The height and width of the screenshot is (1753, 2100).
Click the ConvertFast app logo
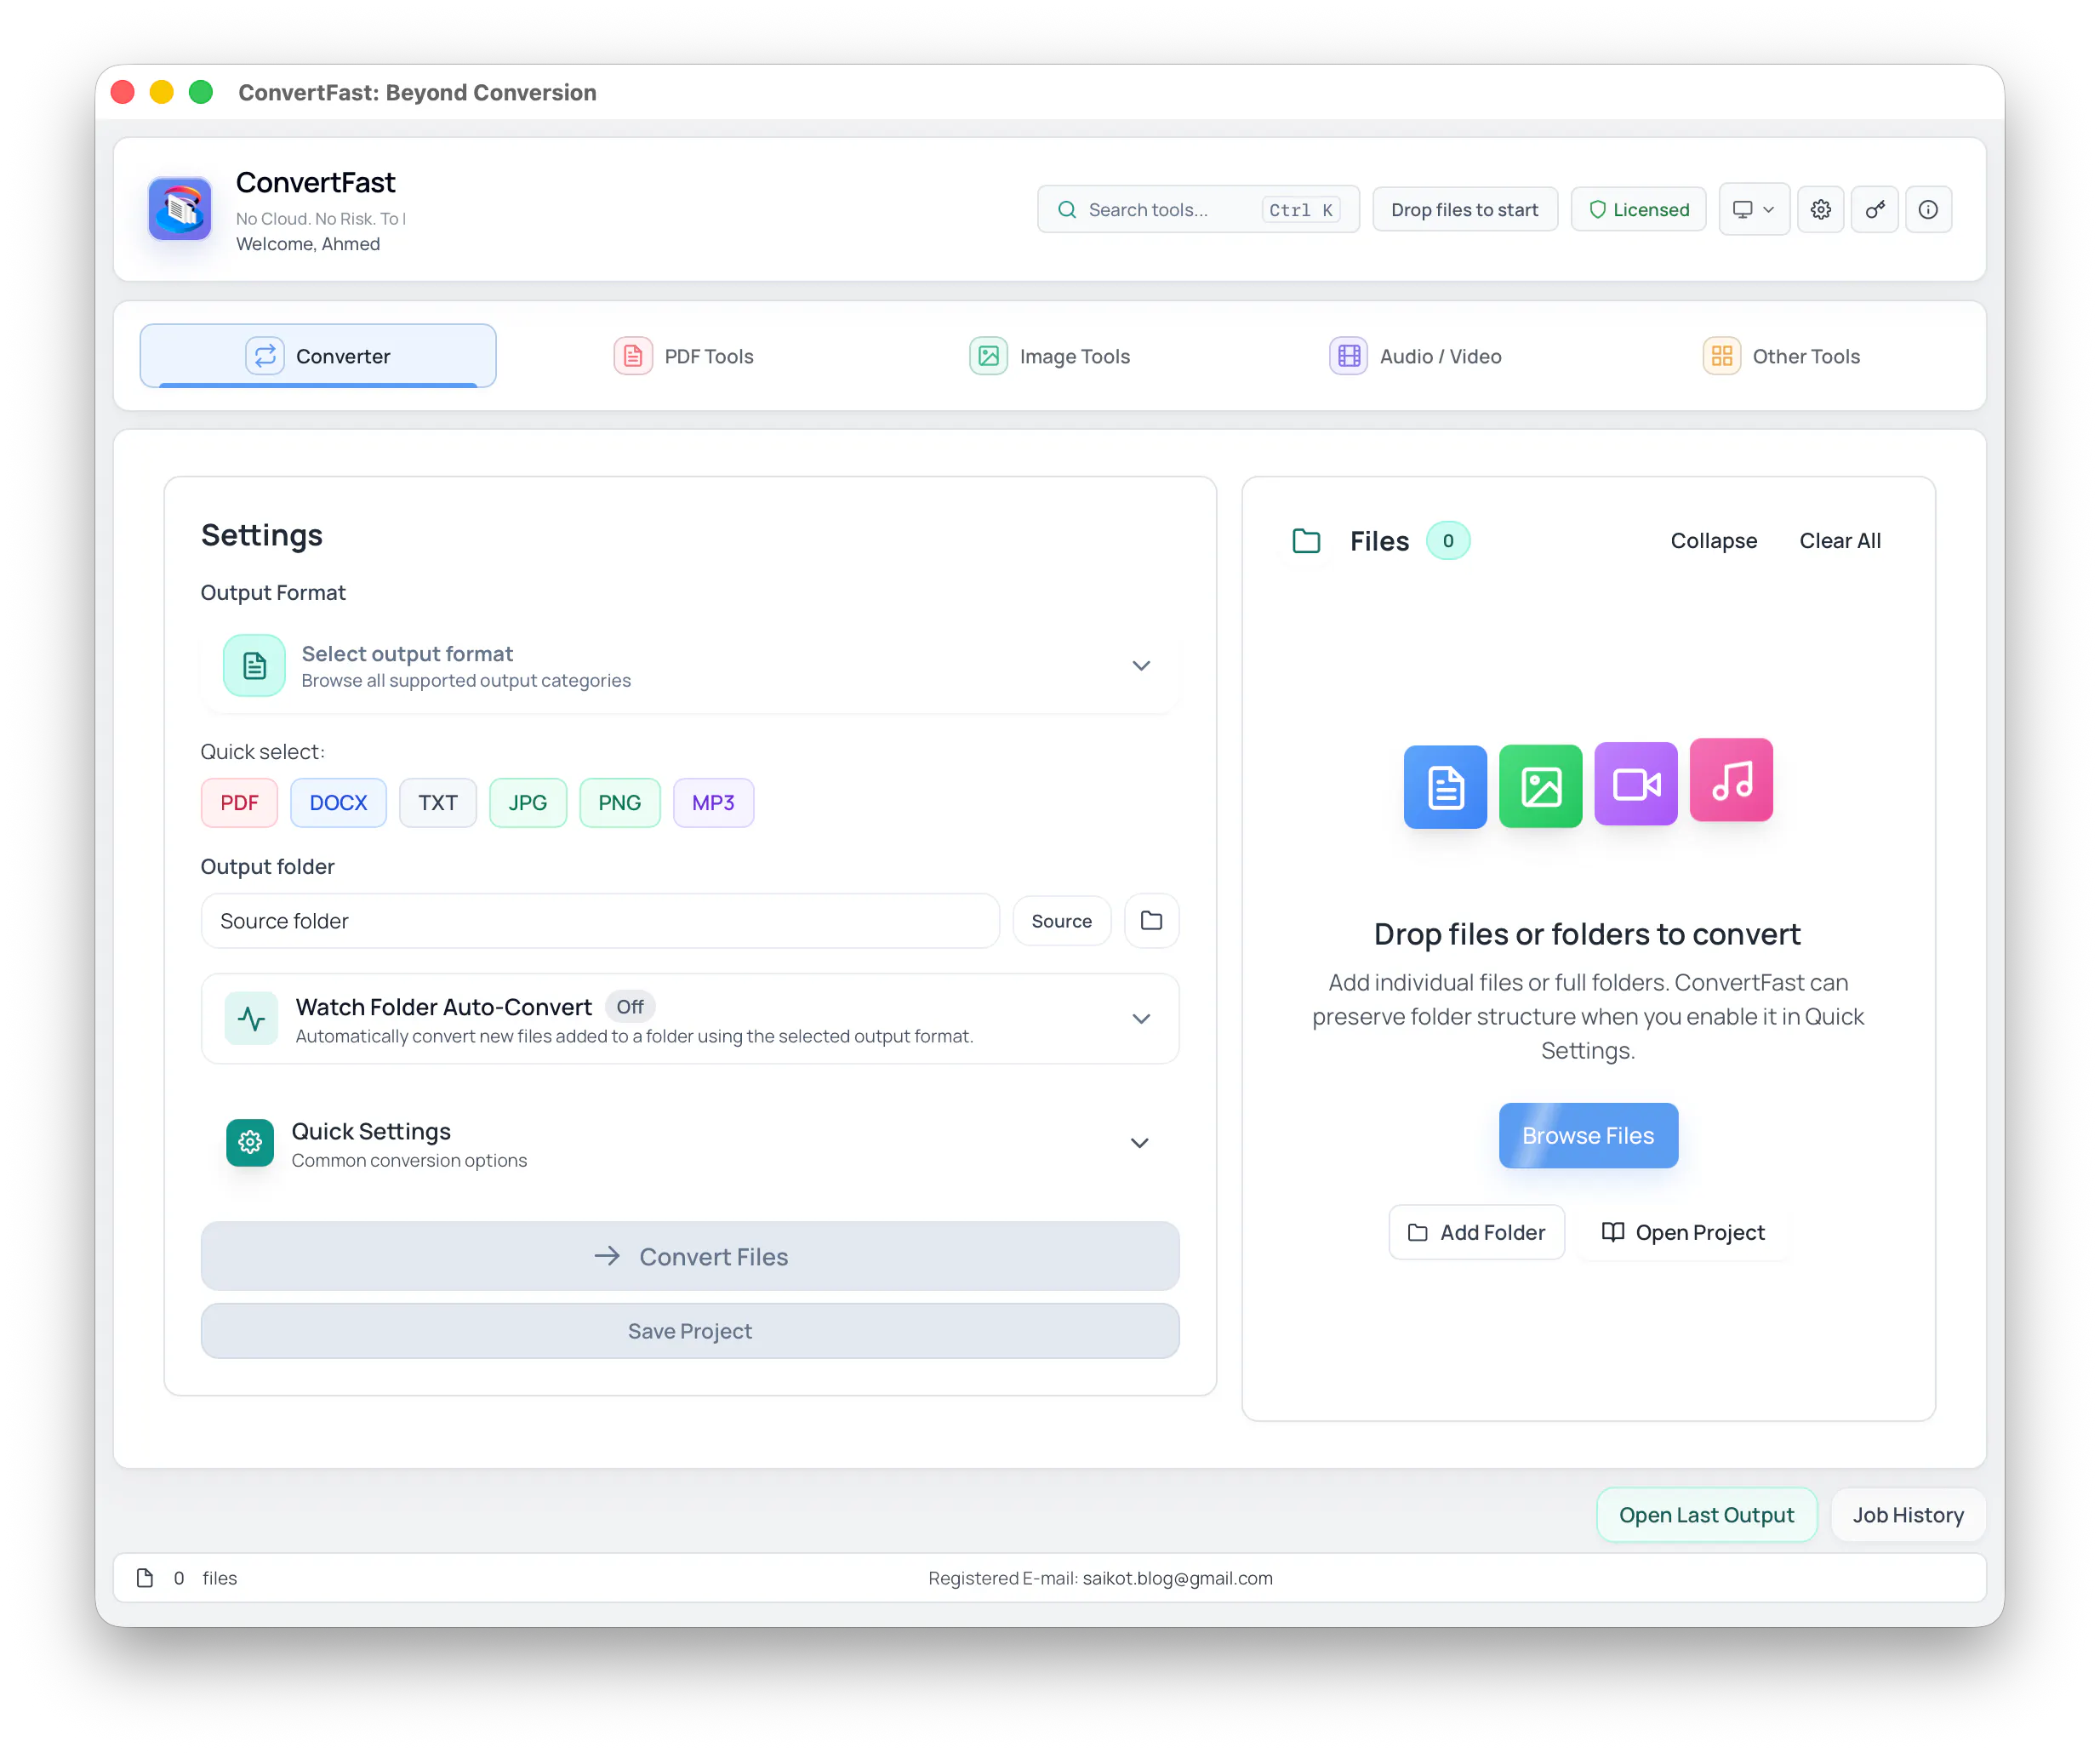pos(180,209)
